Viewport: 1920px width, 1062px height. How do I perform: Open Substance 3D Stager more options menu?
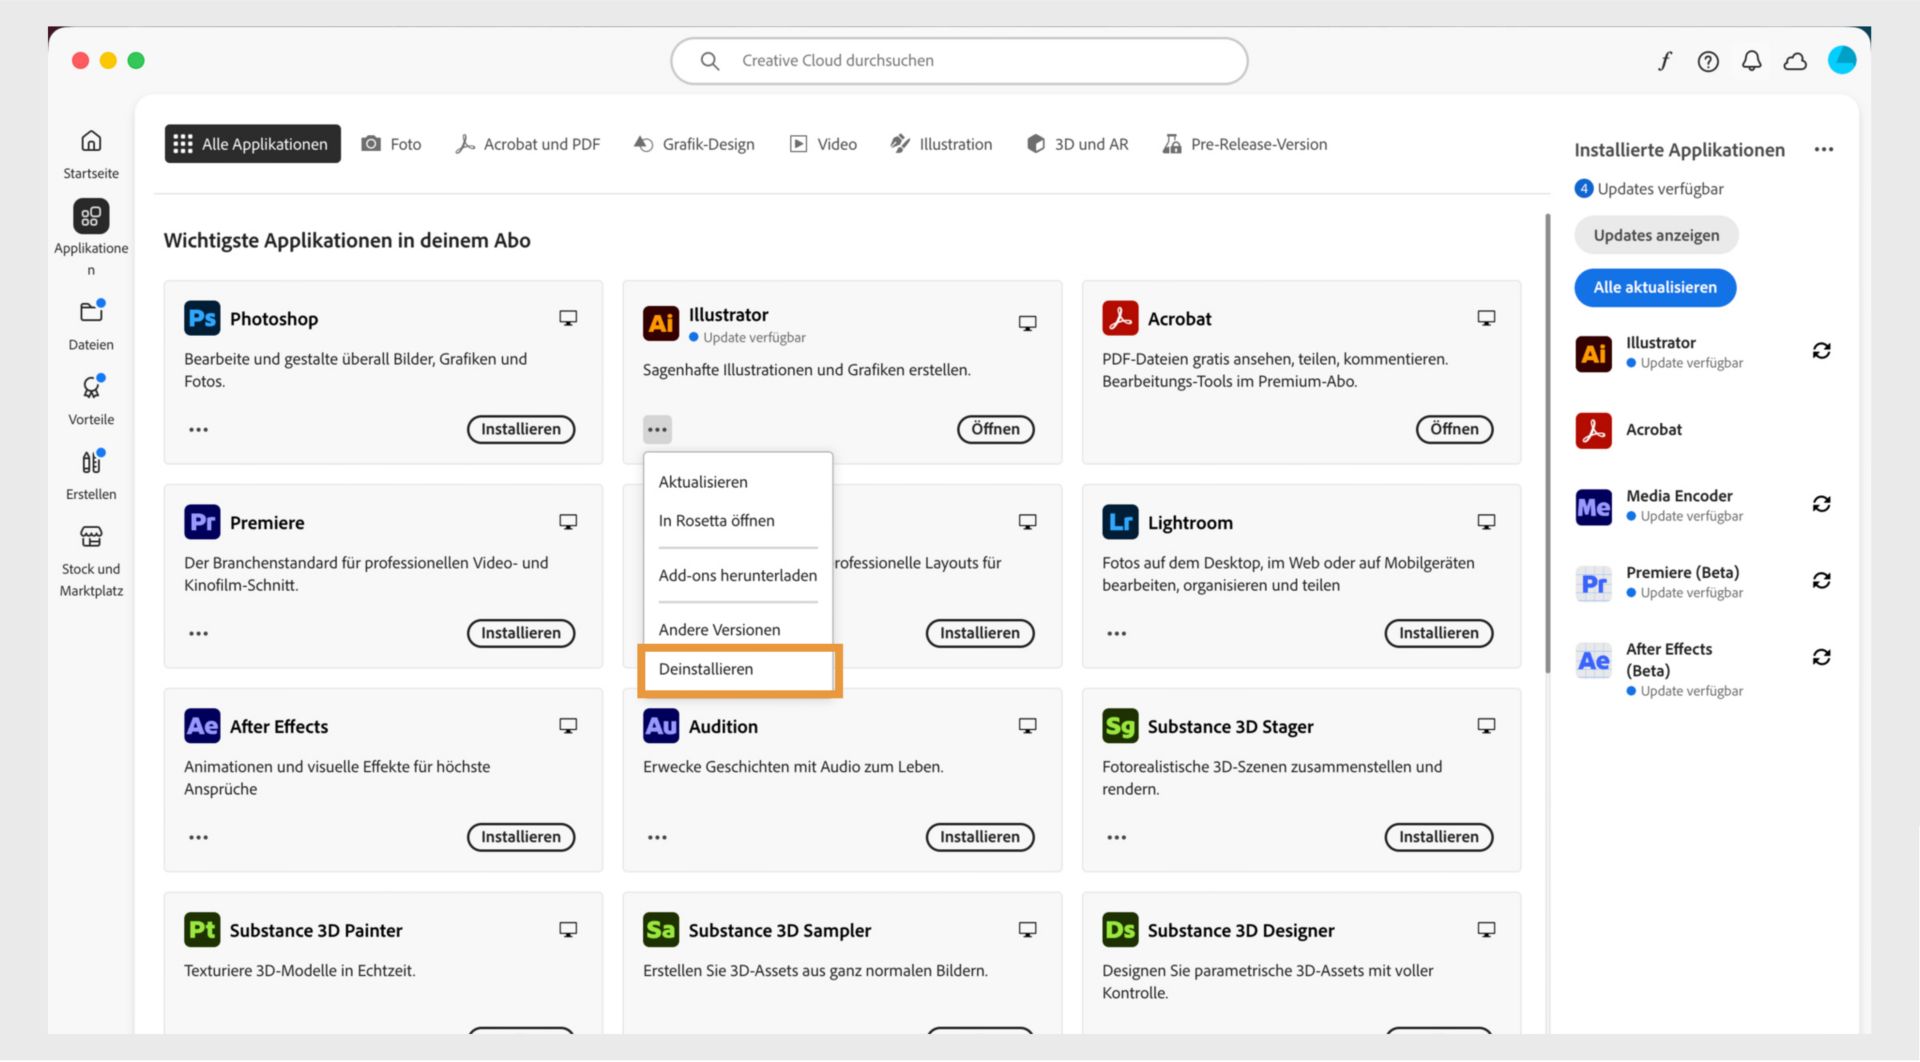tap(1116, 838)
